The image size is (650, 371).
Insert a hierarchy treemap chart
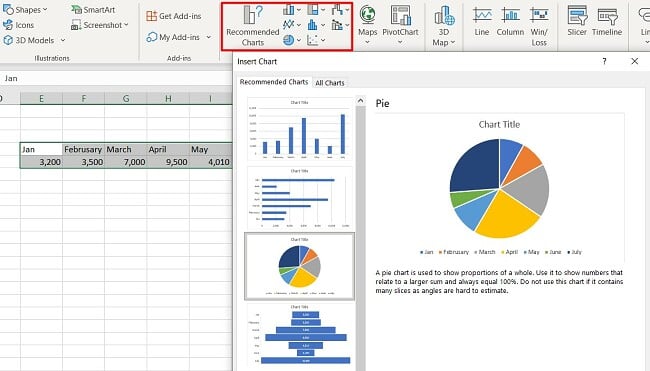tap(313, 10)
